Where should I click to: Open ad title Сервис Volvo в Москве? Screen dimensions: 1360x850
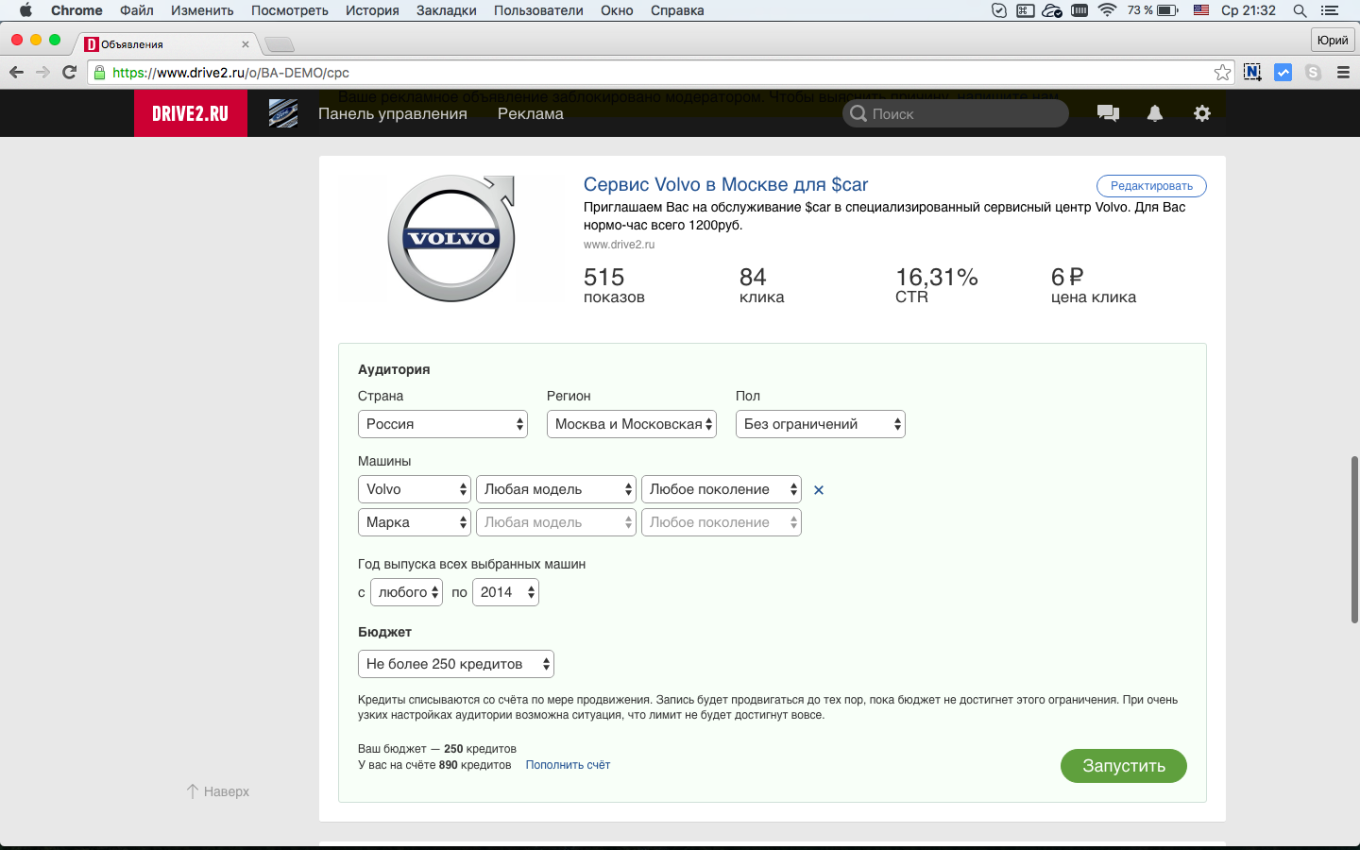coord(726,185)
